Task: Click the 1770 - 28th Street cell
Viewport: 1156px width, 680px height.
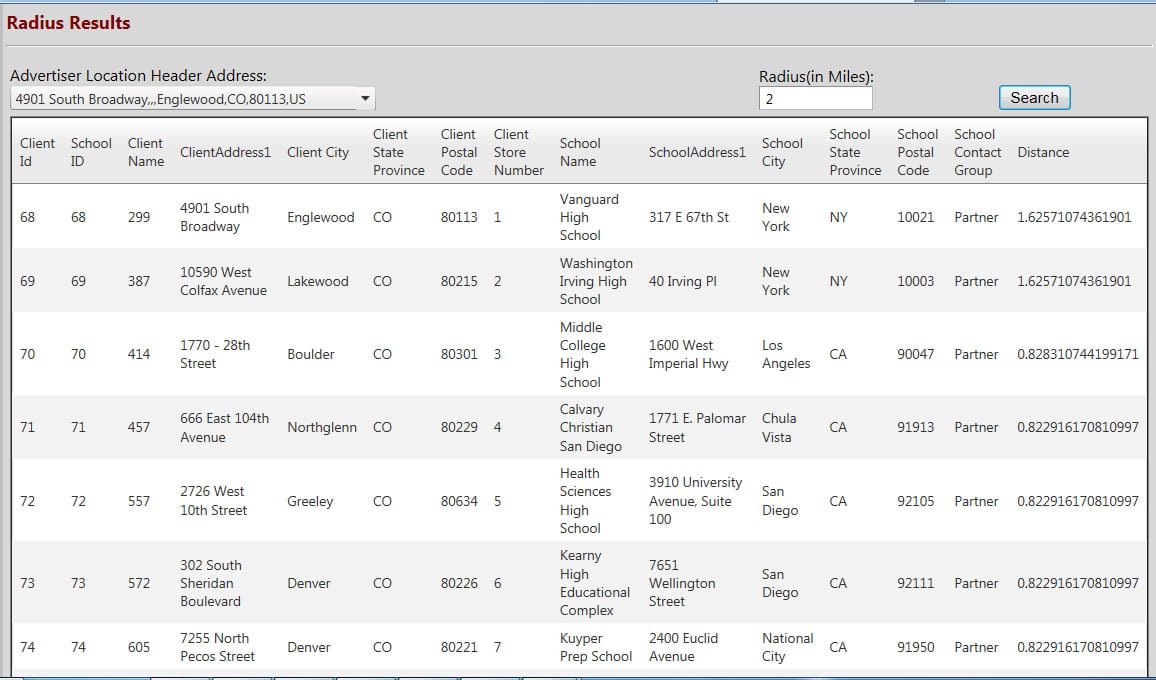Action: click(x=215, y=354)
